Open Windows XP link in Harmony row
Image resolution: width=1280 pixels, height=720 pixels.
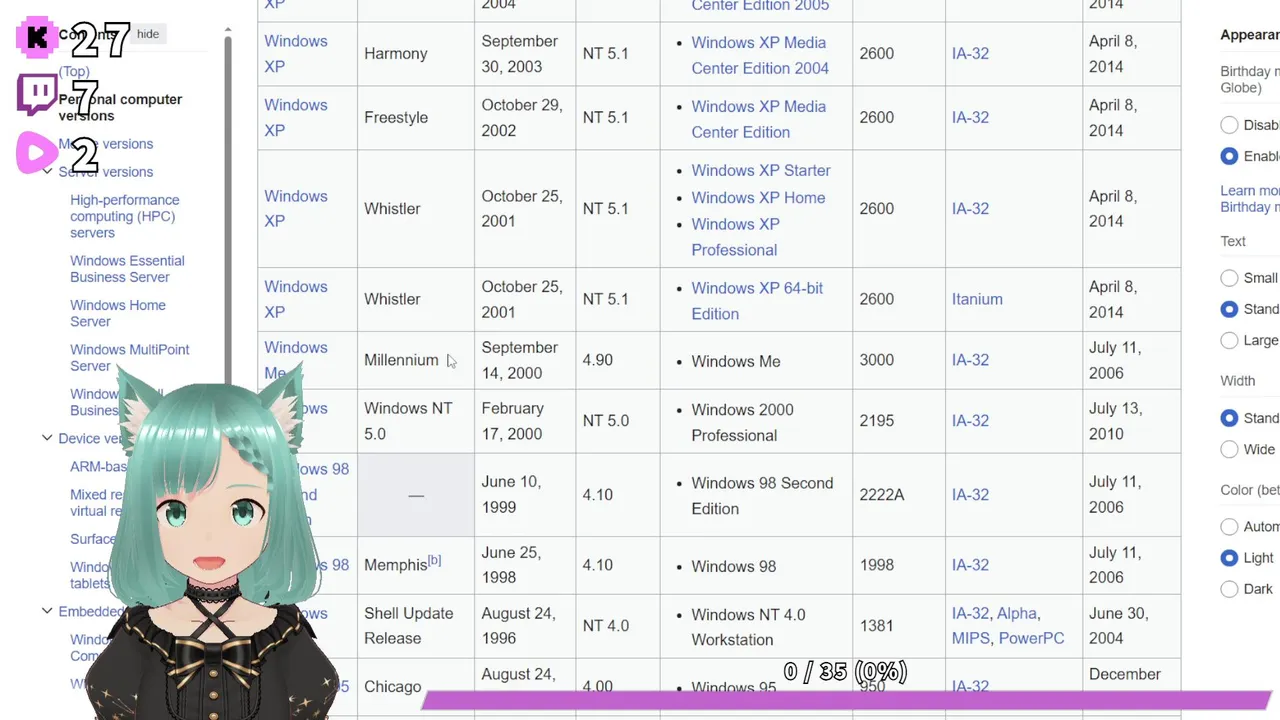coord(296,54)
